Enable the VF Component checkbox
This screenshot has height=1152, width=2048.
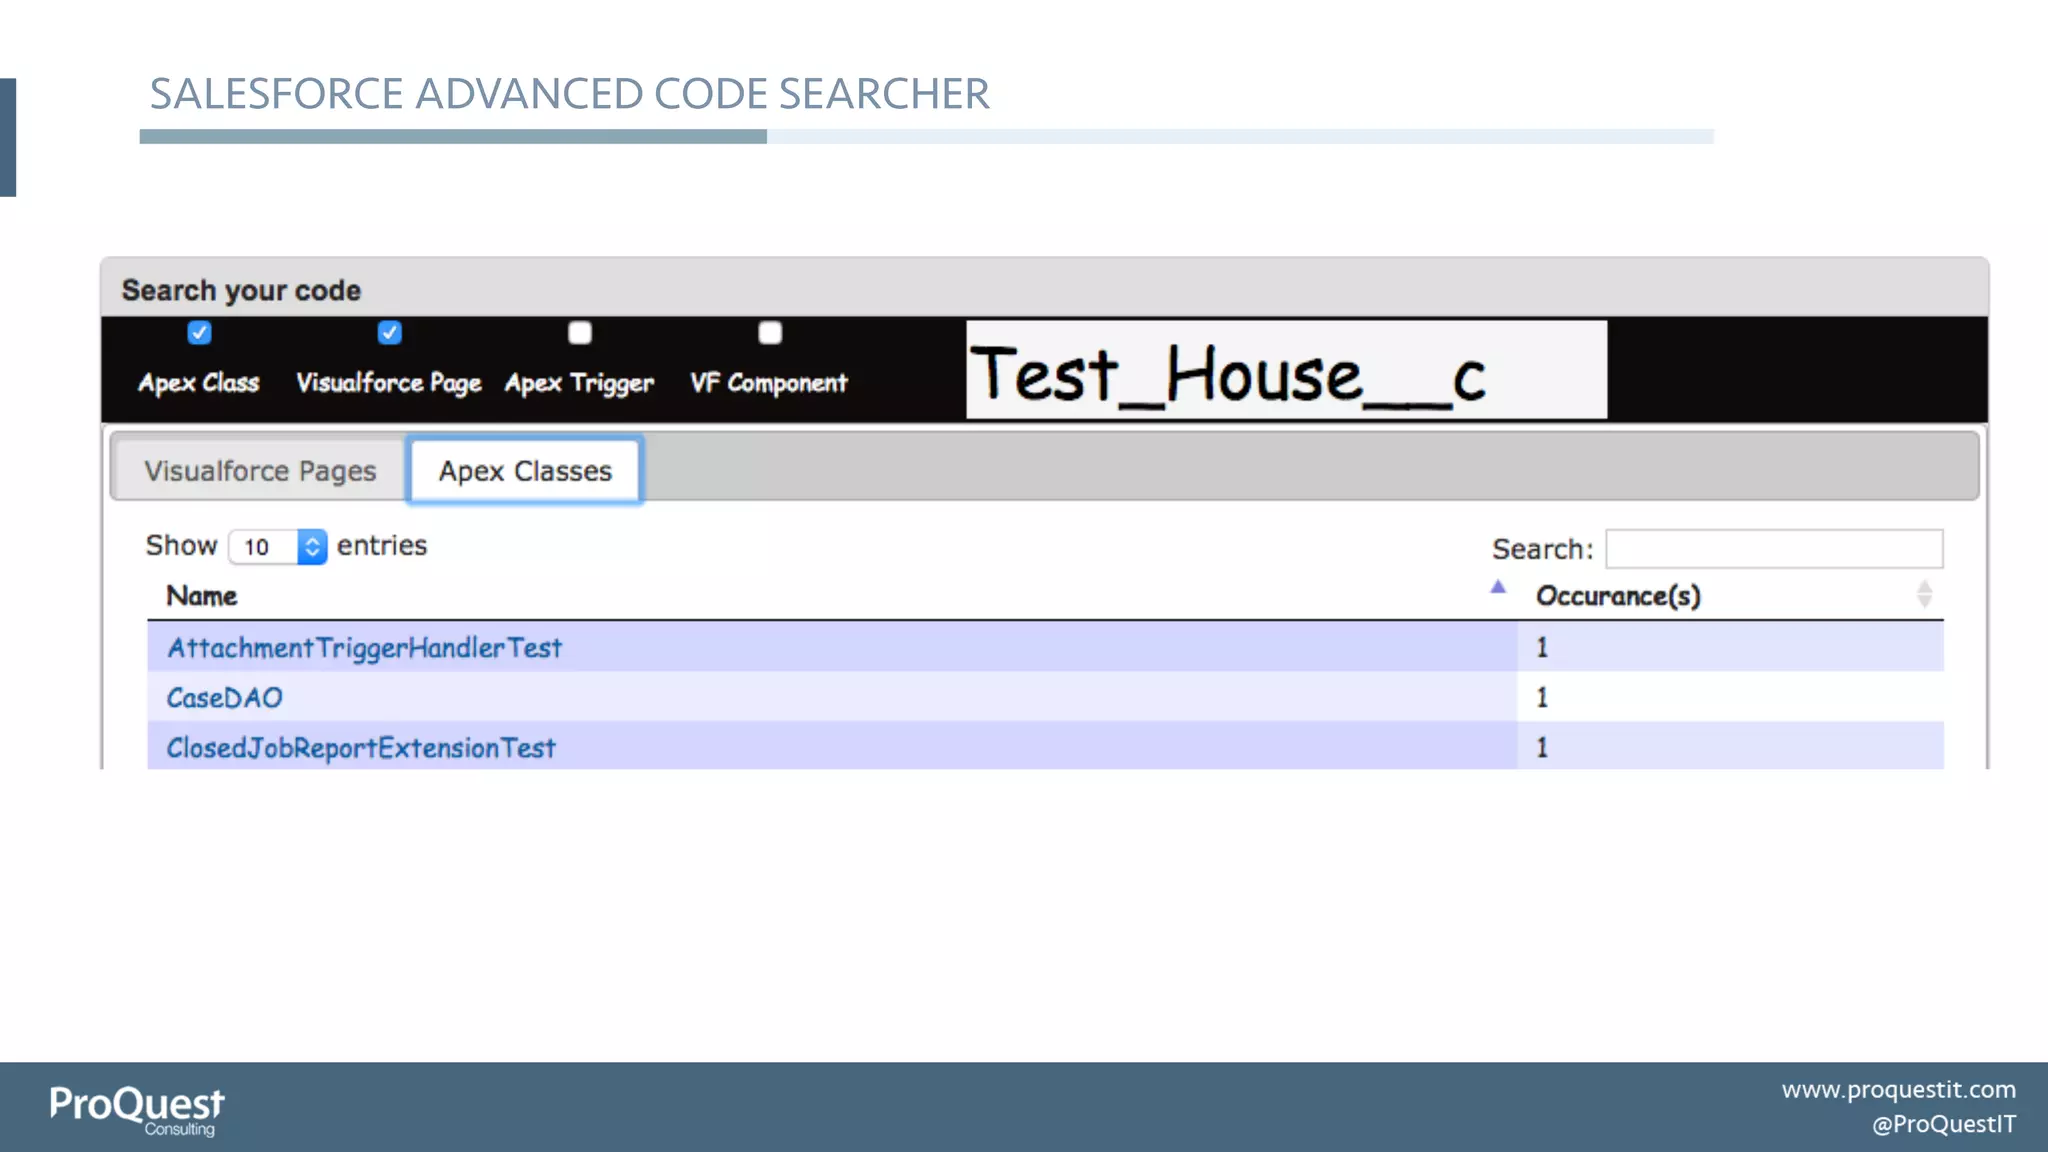[770, 333]
